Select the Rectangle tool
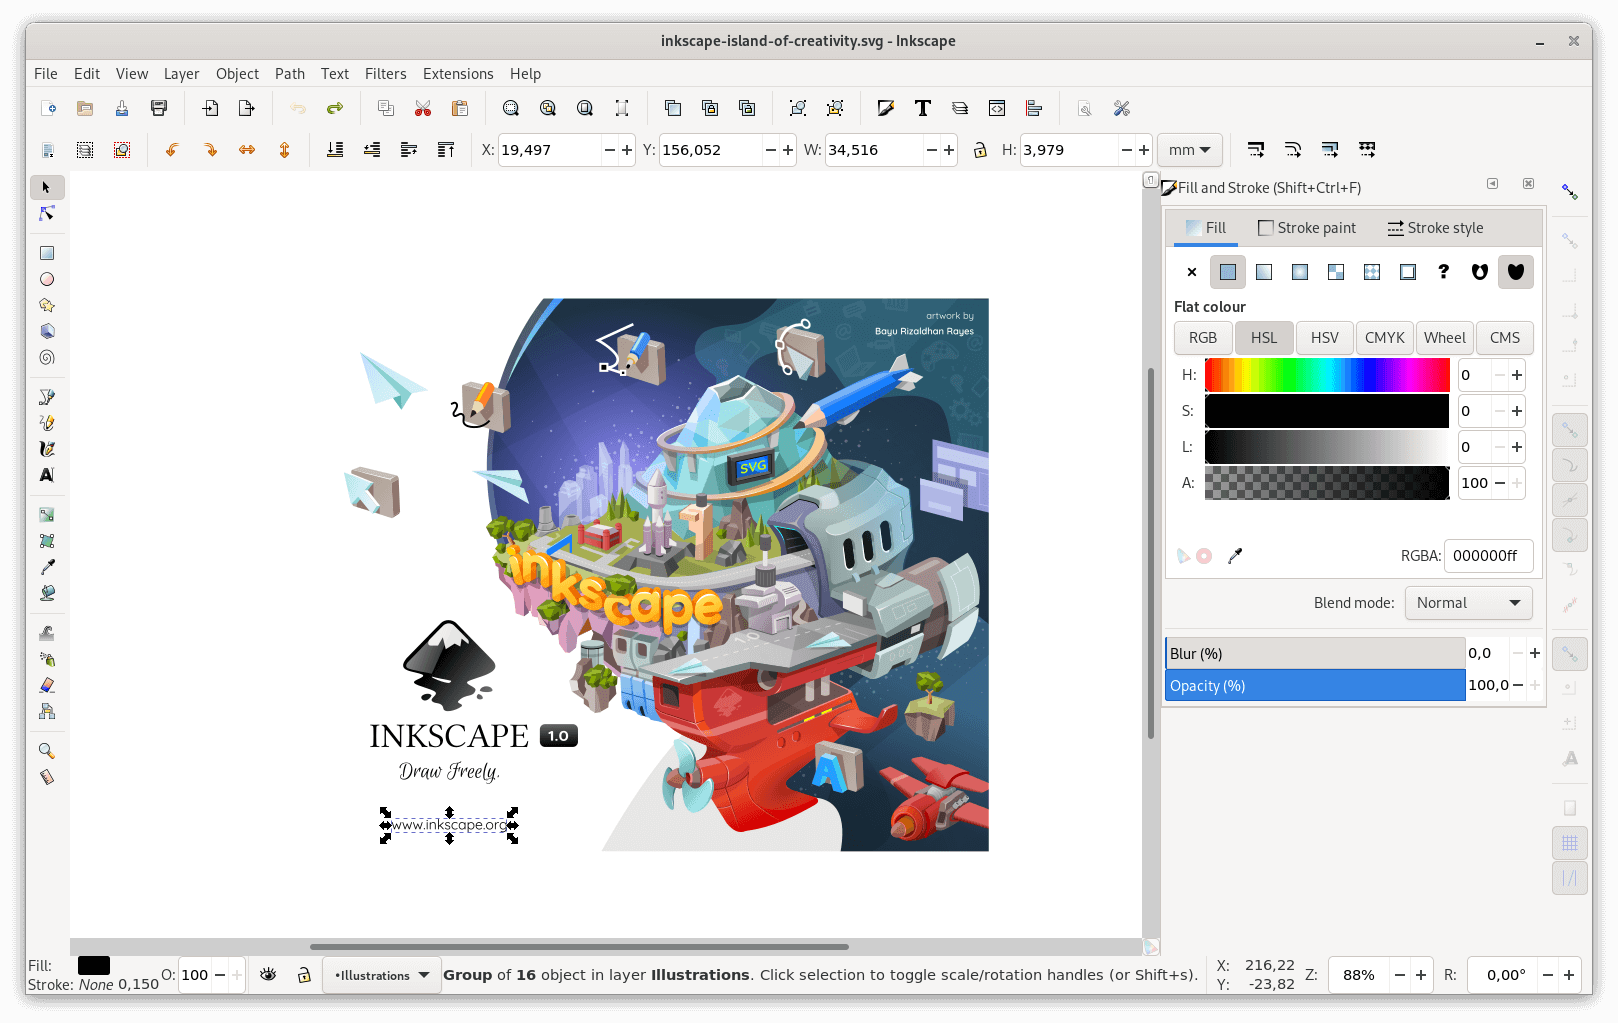The width and height of the screenshot is (1618, 1023). [x=46, y=253]
